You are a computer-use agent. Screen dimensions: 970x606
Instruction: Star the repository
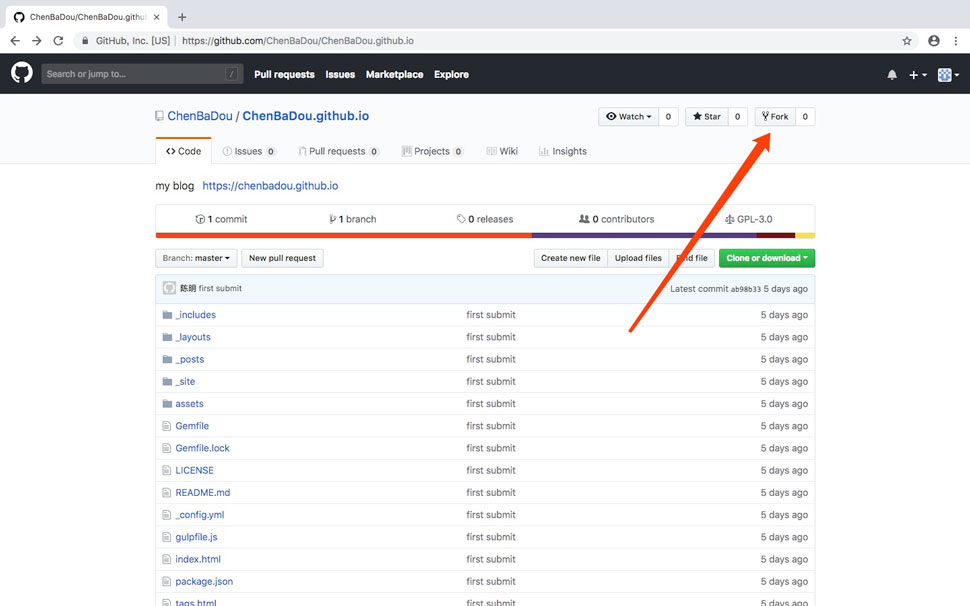[706, 116]
